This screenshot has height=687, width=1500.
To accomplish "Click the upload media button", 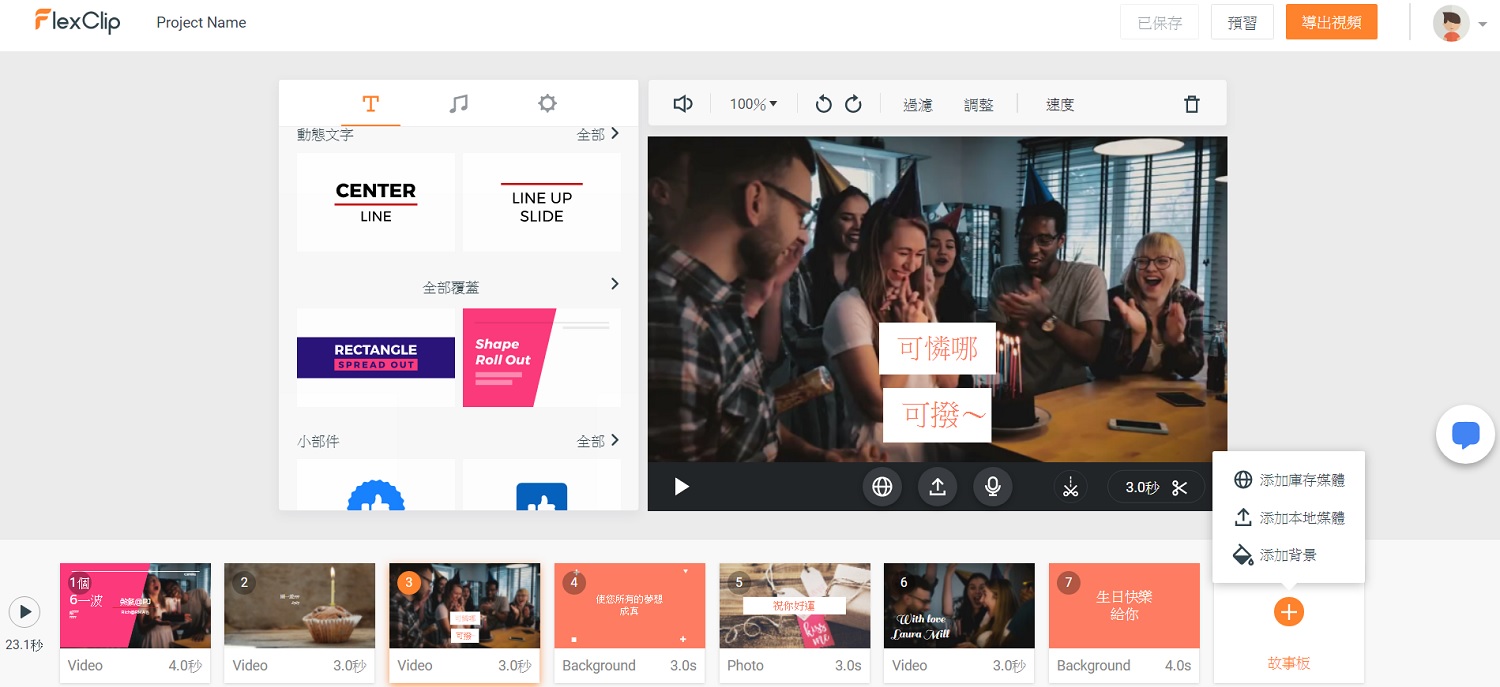I will [937, 487].
